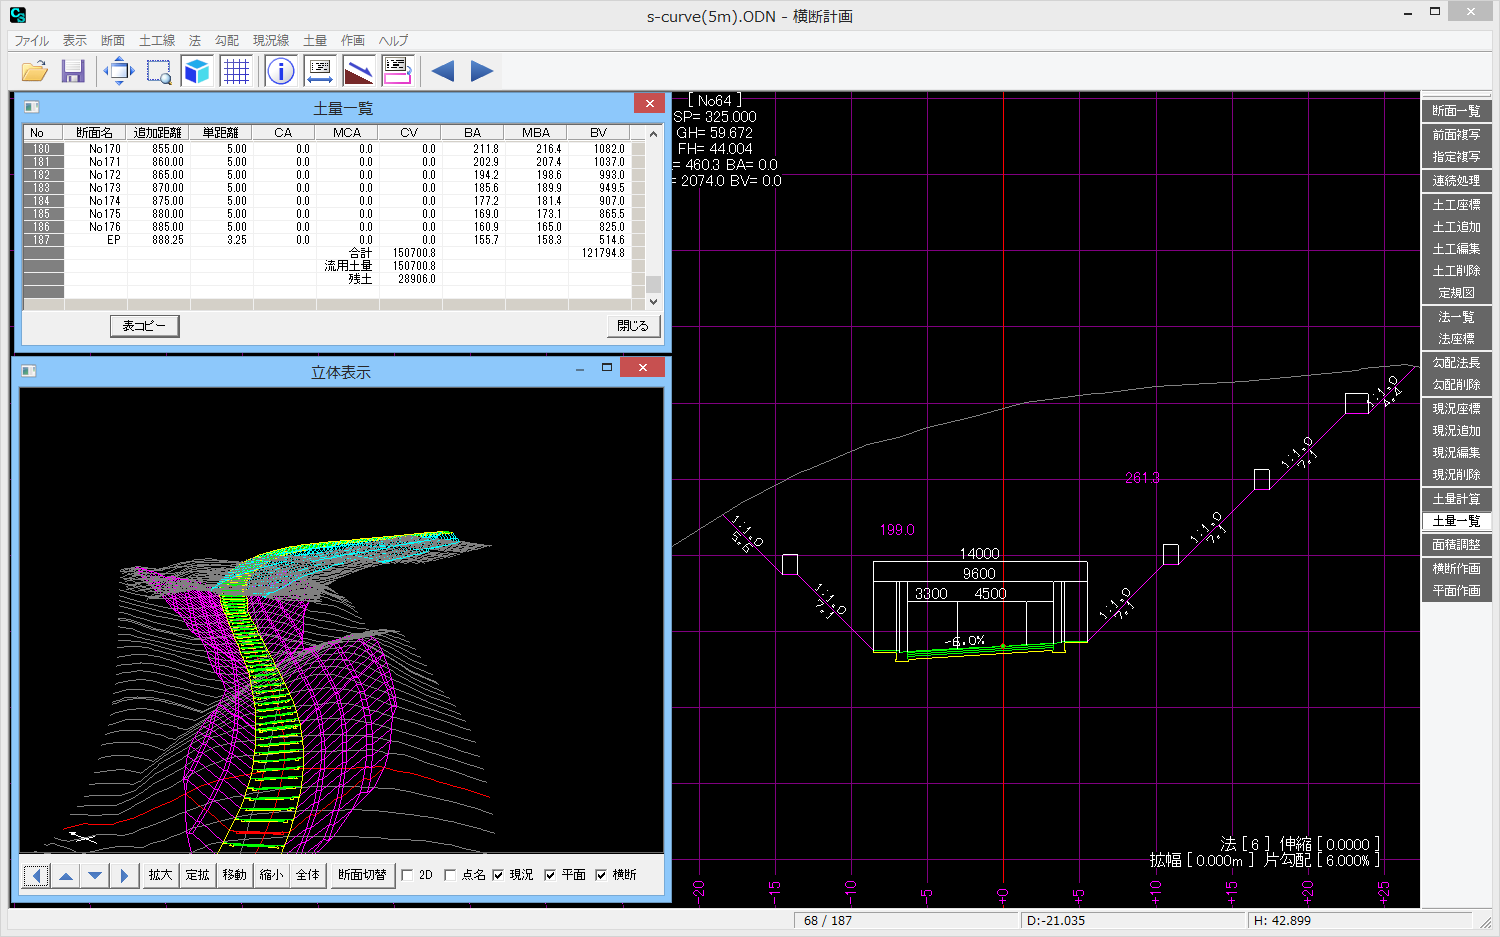Image resolution: width=1500 pixels, height=937 pixels.
Task: Select table row No176
Action: (x=334, y=227)
